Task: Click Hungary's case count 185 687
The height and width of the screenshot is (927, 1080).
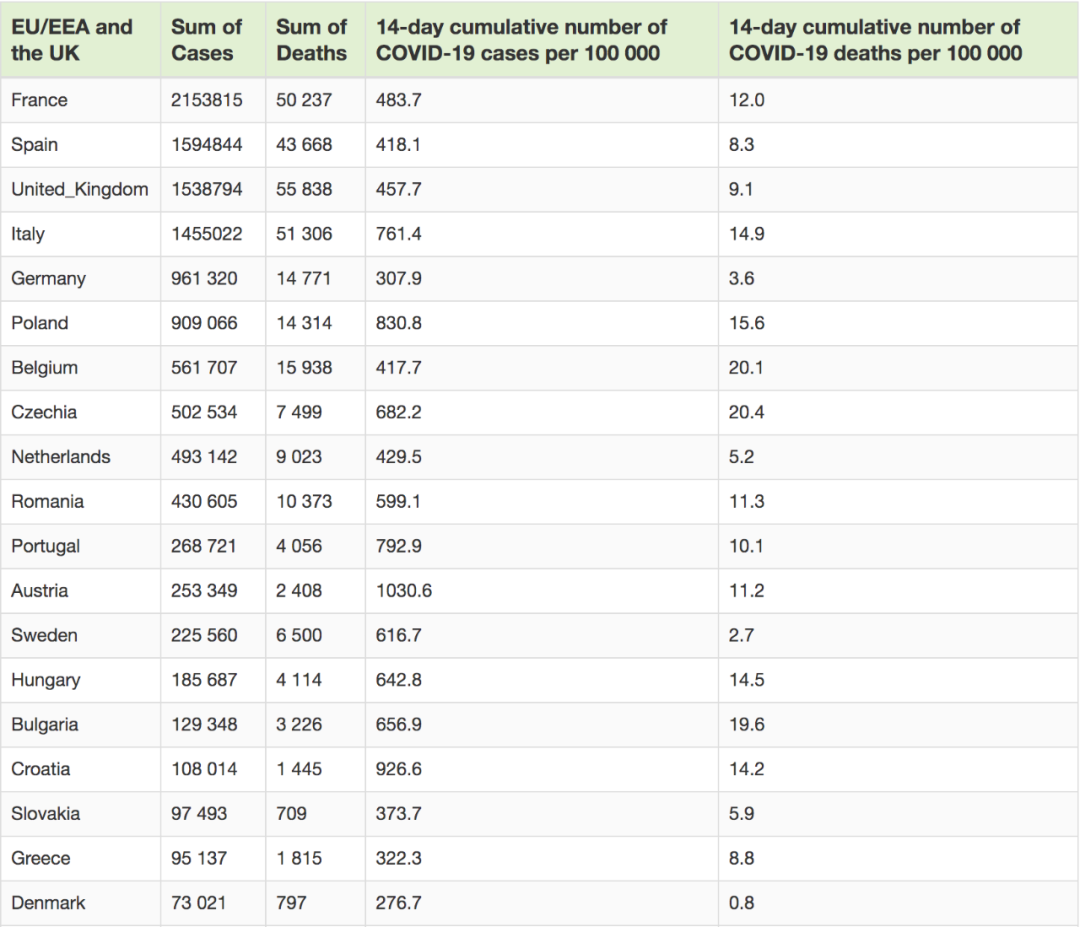Action: pos(204,680)
